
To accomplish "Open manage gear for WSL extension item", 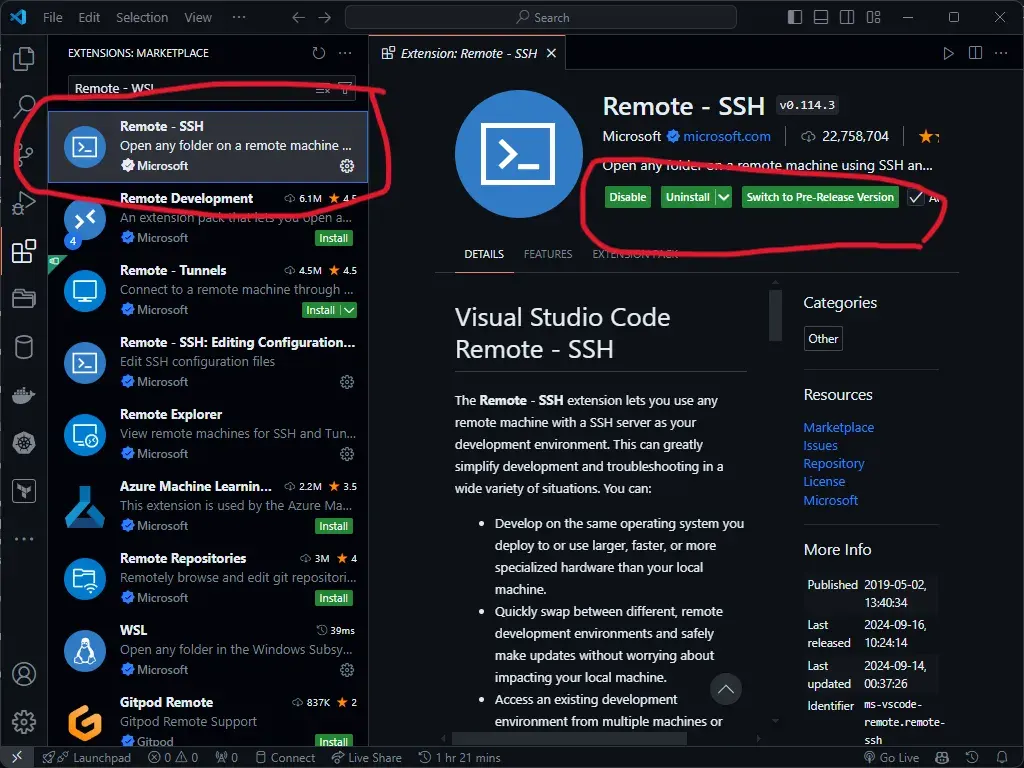I will 347,670.
